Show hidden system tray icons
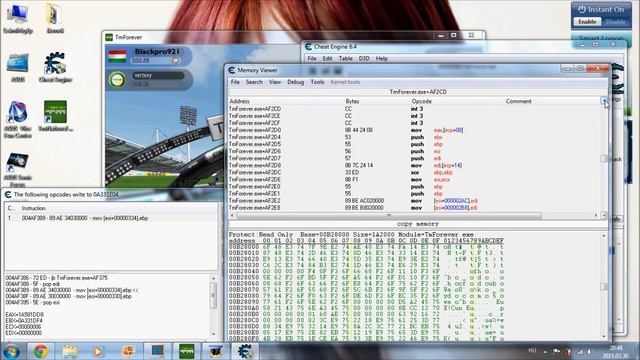 coord(545,351)
